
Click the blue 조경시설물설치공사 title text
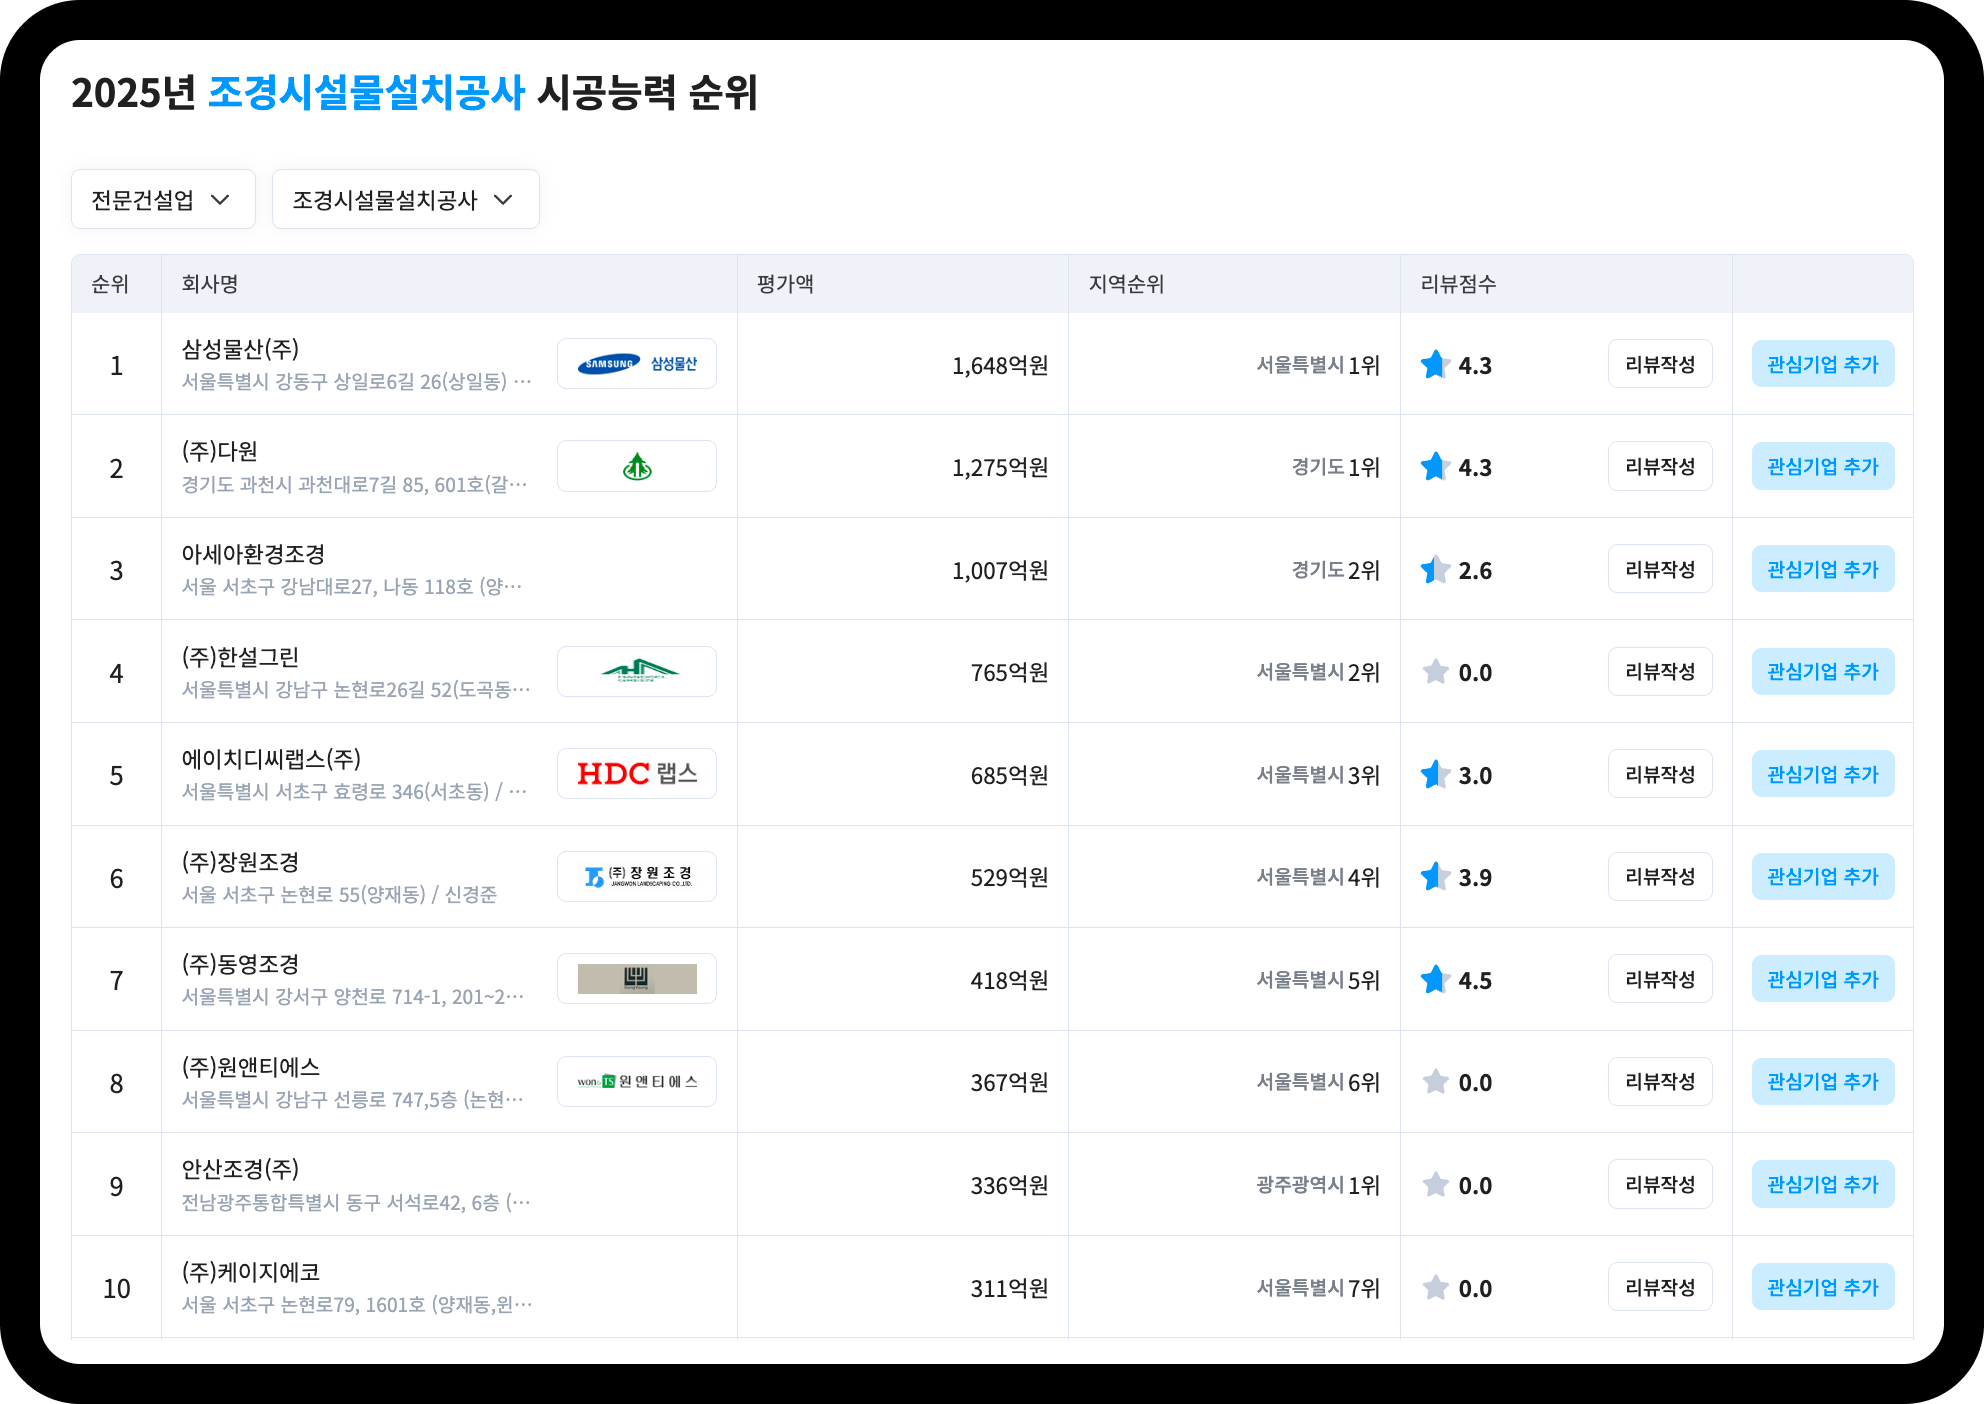(366, 93)
